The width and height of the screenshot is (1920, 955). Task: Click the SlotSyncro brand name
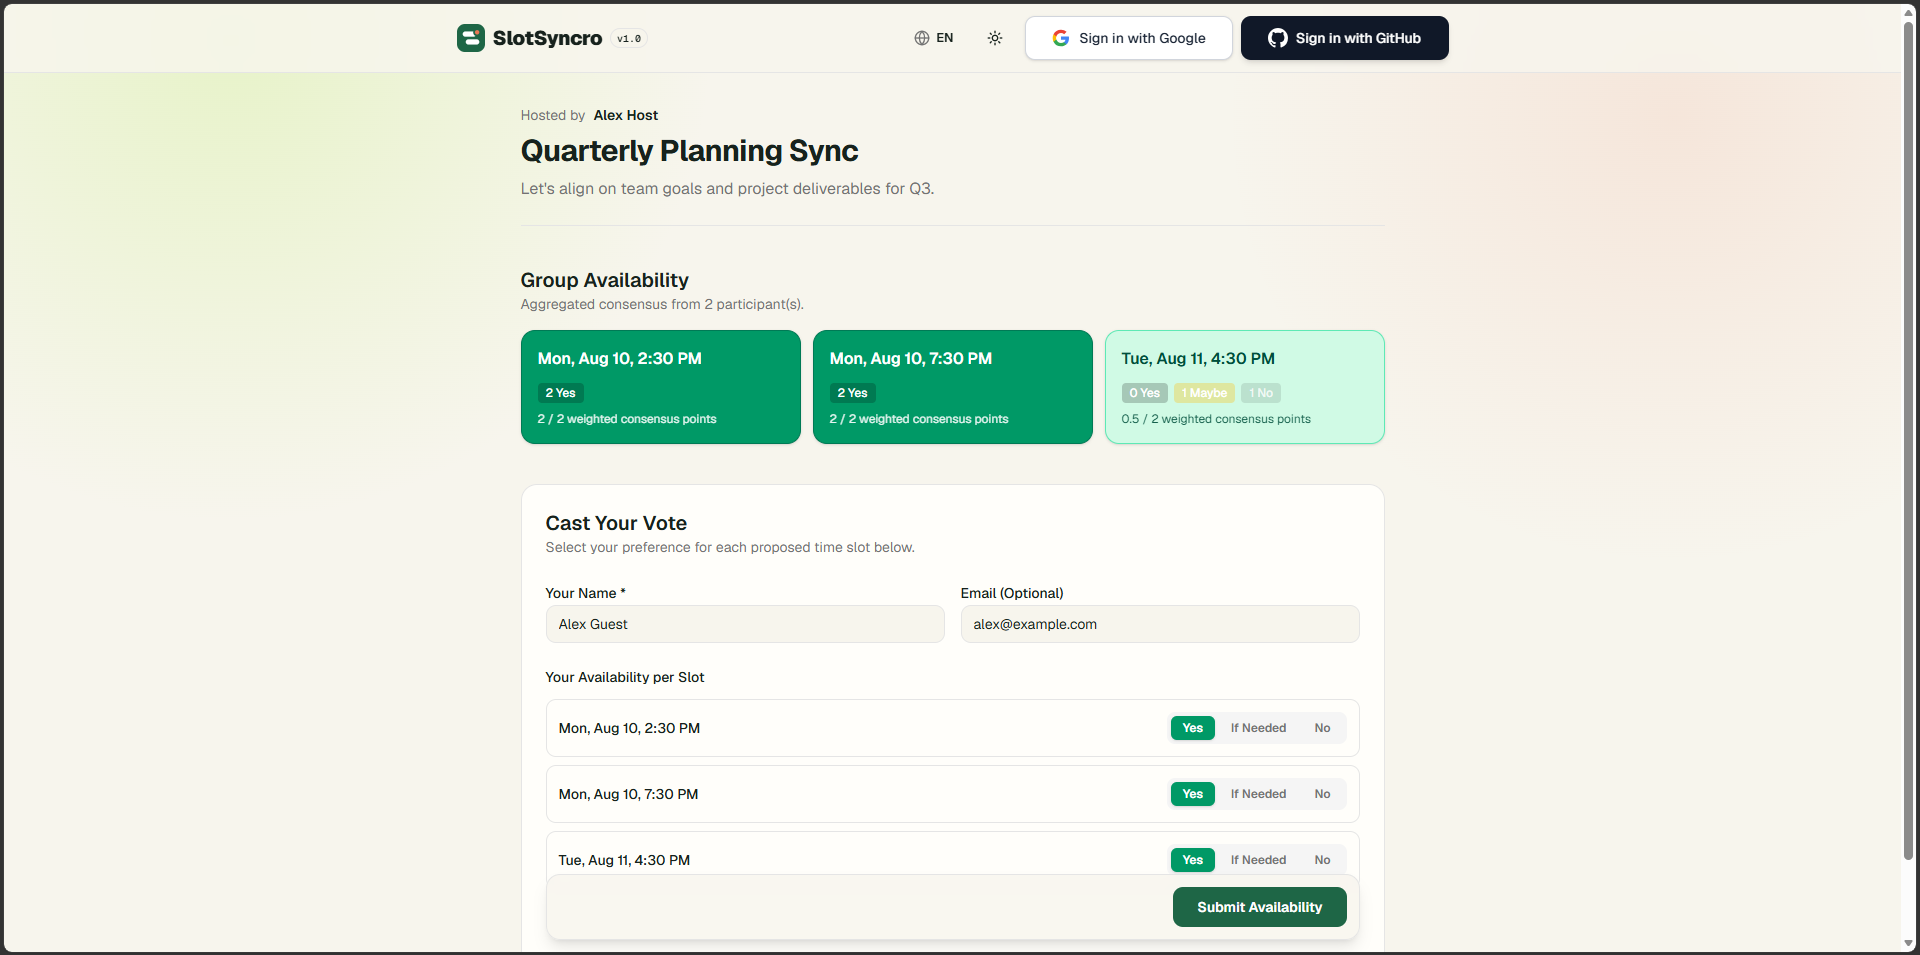pos(547,38)
